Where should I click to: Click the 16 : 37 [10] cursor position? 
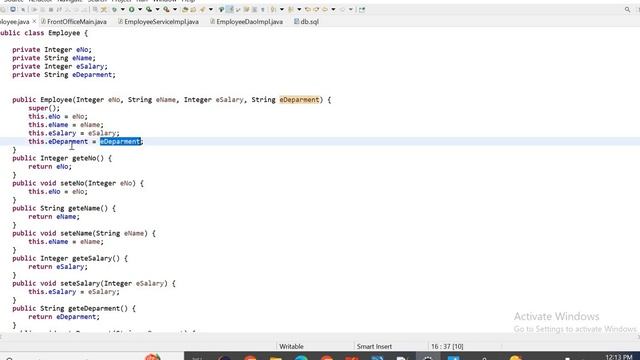(447, 347)
